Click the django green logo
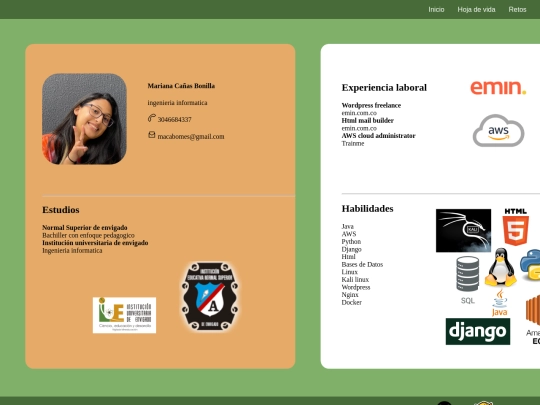The height and width of the screenshot is (405, 540). [478, 331]
